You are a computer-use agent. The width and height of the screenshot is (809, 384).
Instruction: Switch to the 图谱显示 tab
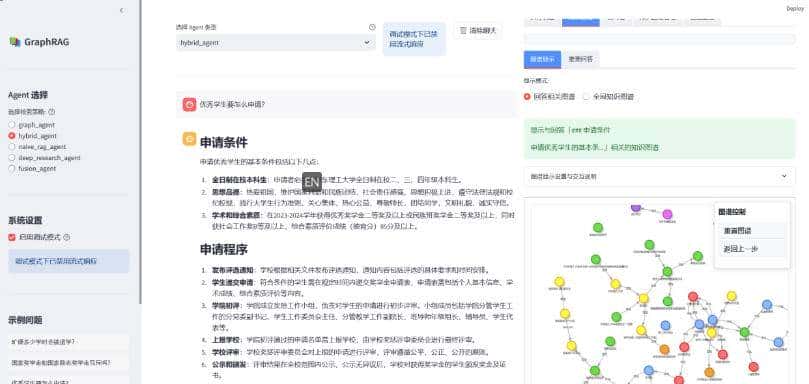(x=542, y=59)
